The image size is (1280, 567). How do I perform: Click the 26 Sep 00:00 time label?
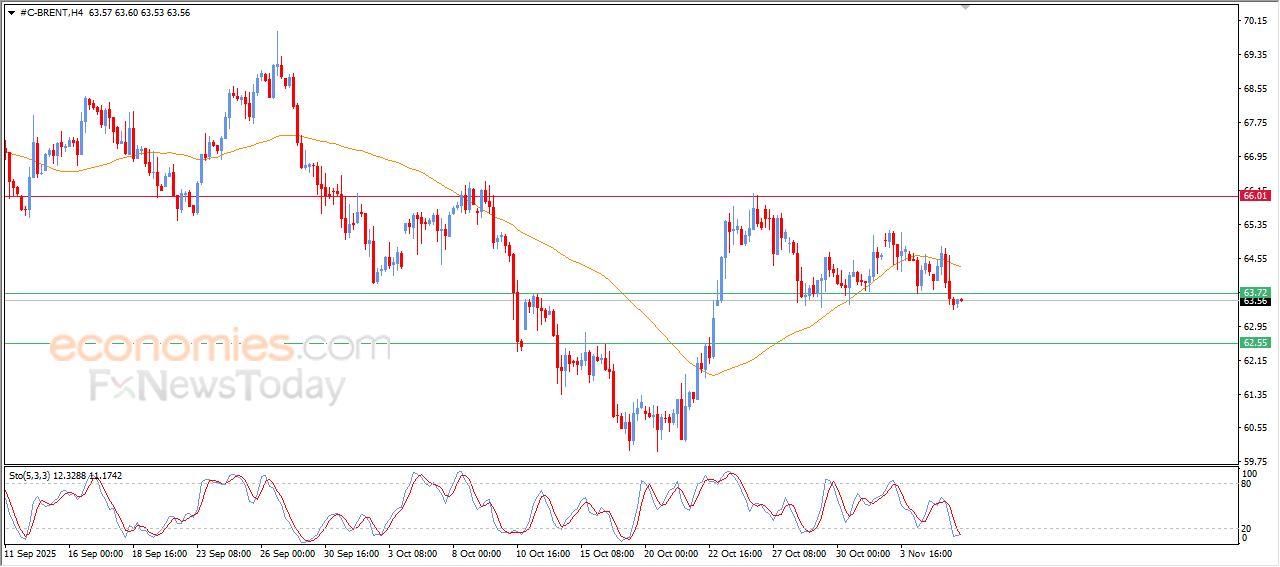pos(287,552)
